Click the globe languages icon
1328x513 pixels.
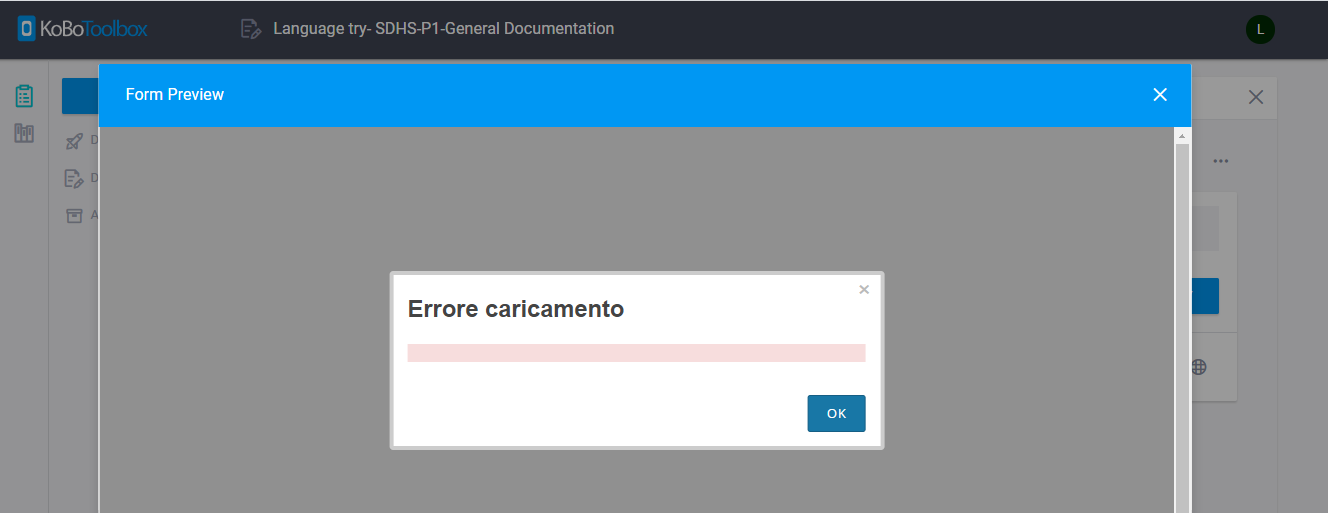point(1199,367)
